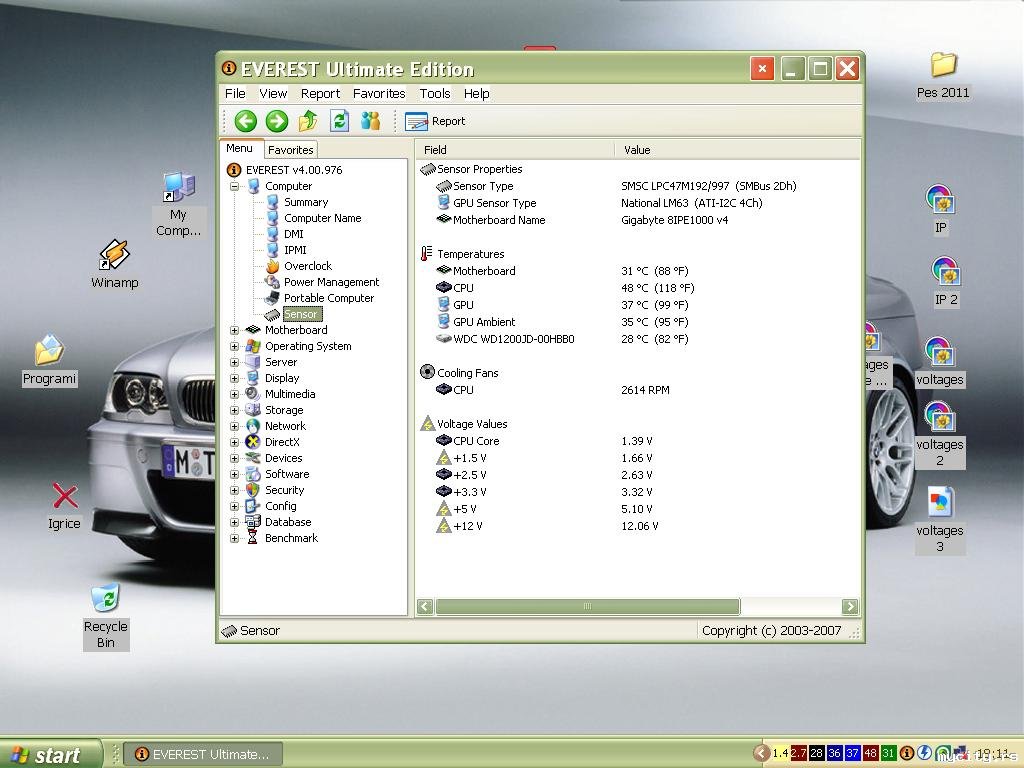
Task: Click the users toolbar icon
Action: pos(371,121)
